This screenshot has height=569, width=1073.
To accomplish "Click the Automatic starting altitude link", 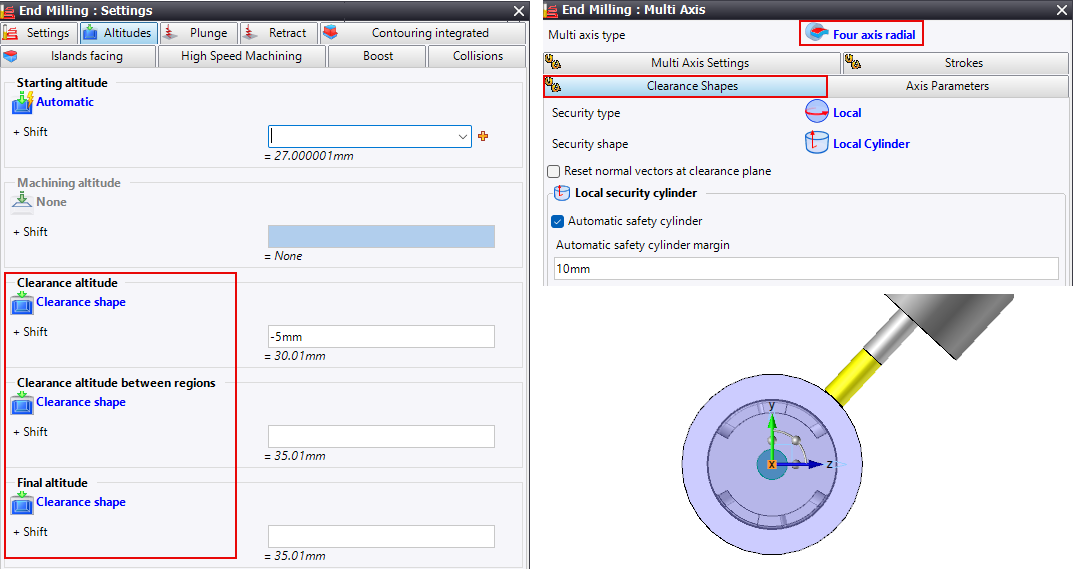I will [65, 102].
